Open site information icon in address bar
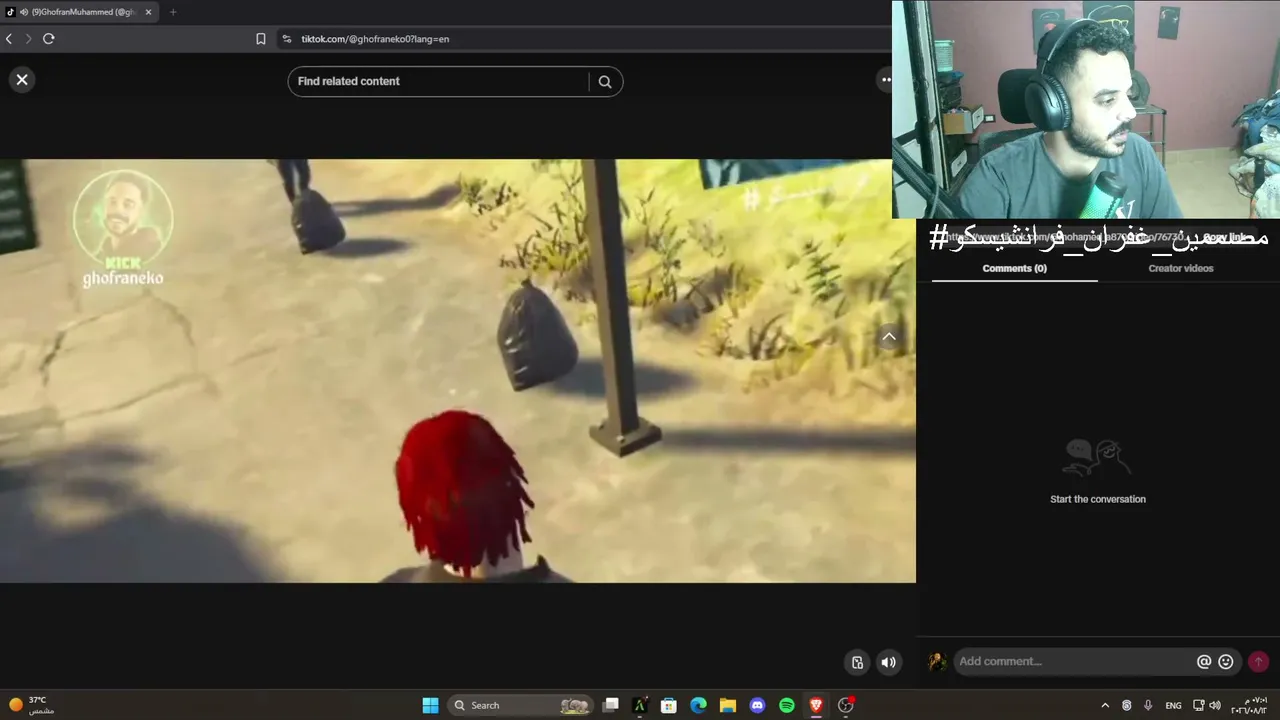This screenshot has height=720, width=1280. point(287,39)
